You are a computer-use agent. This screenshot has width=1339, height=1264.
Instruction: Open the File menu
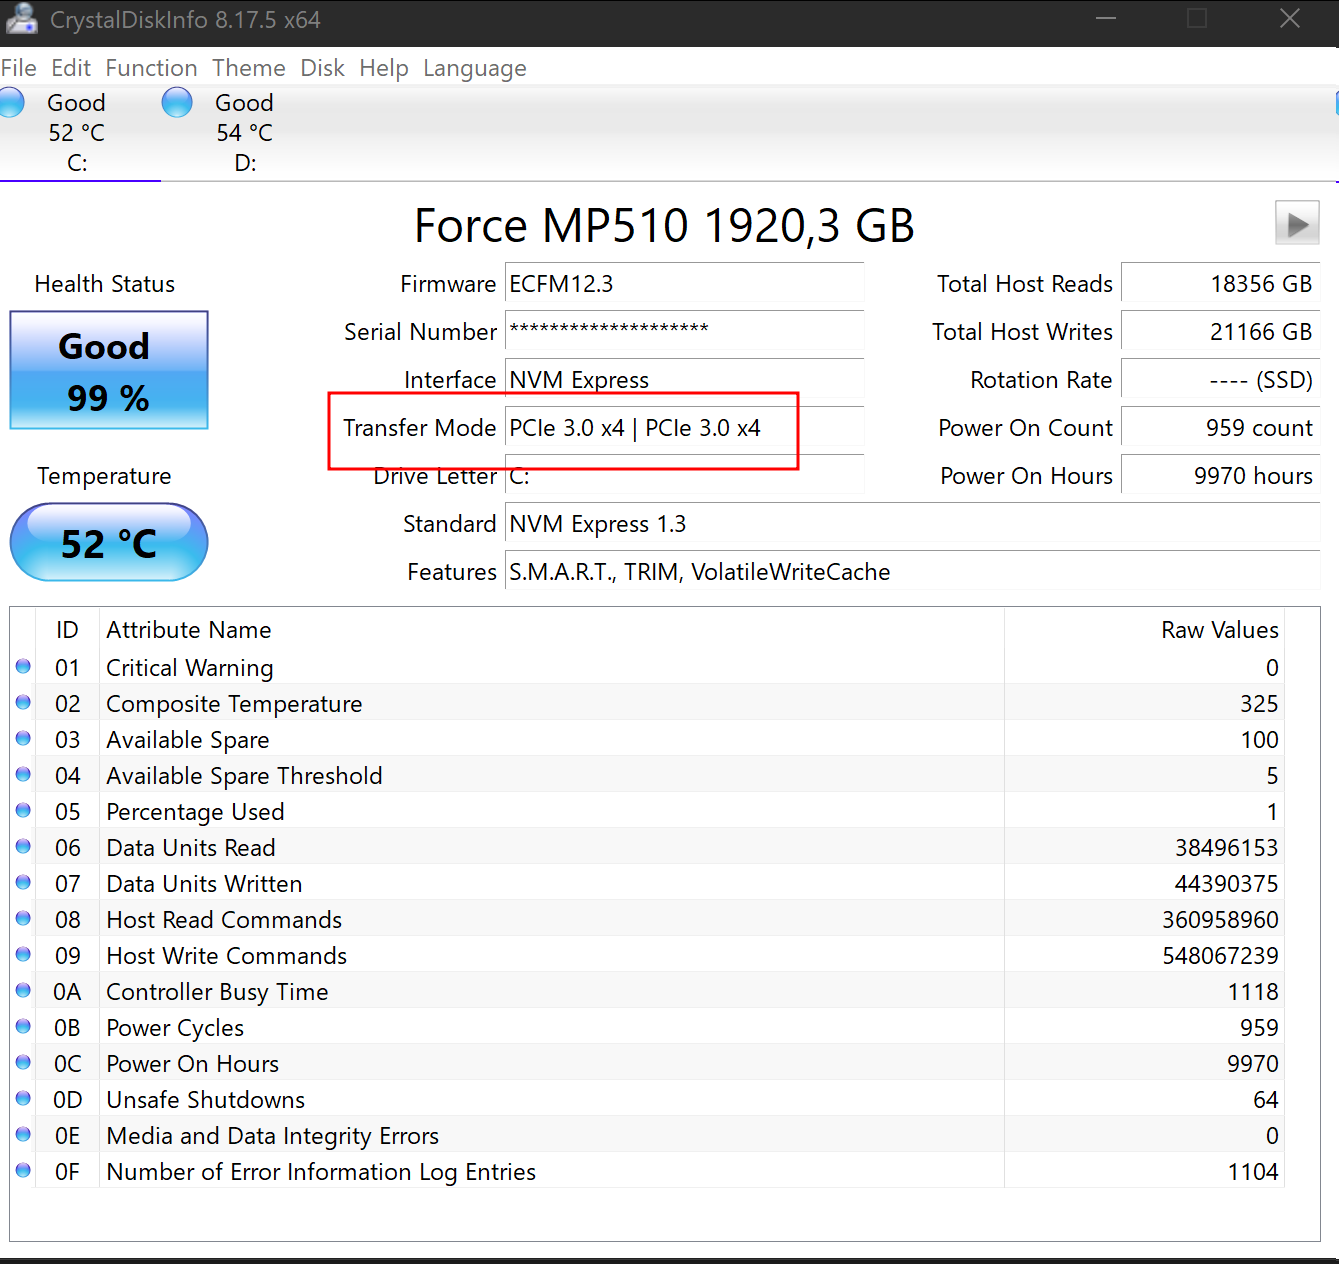pyautogui.click(x=18, y=68)
